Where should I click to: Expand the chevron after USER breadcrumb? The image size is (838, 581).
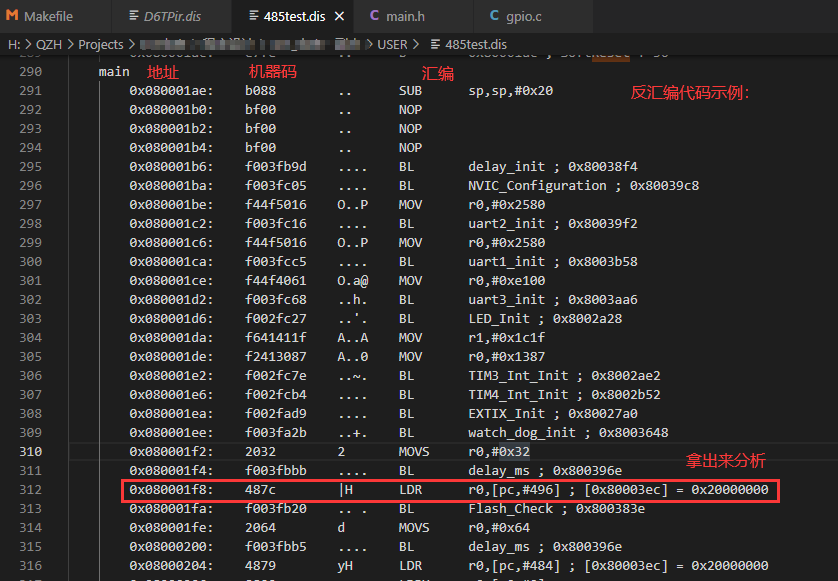tap(415, 44)
